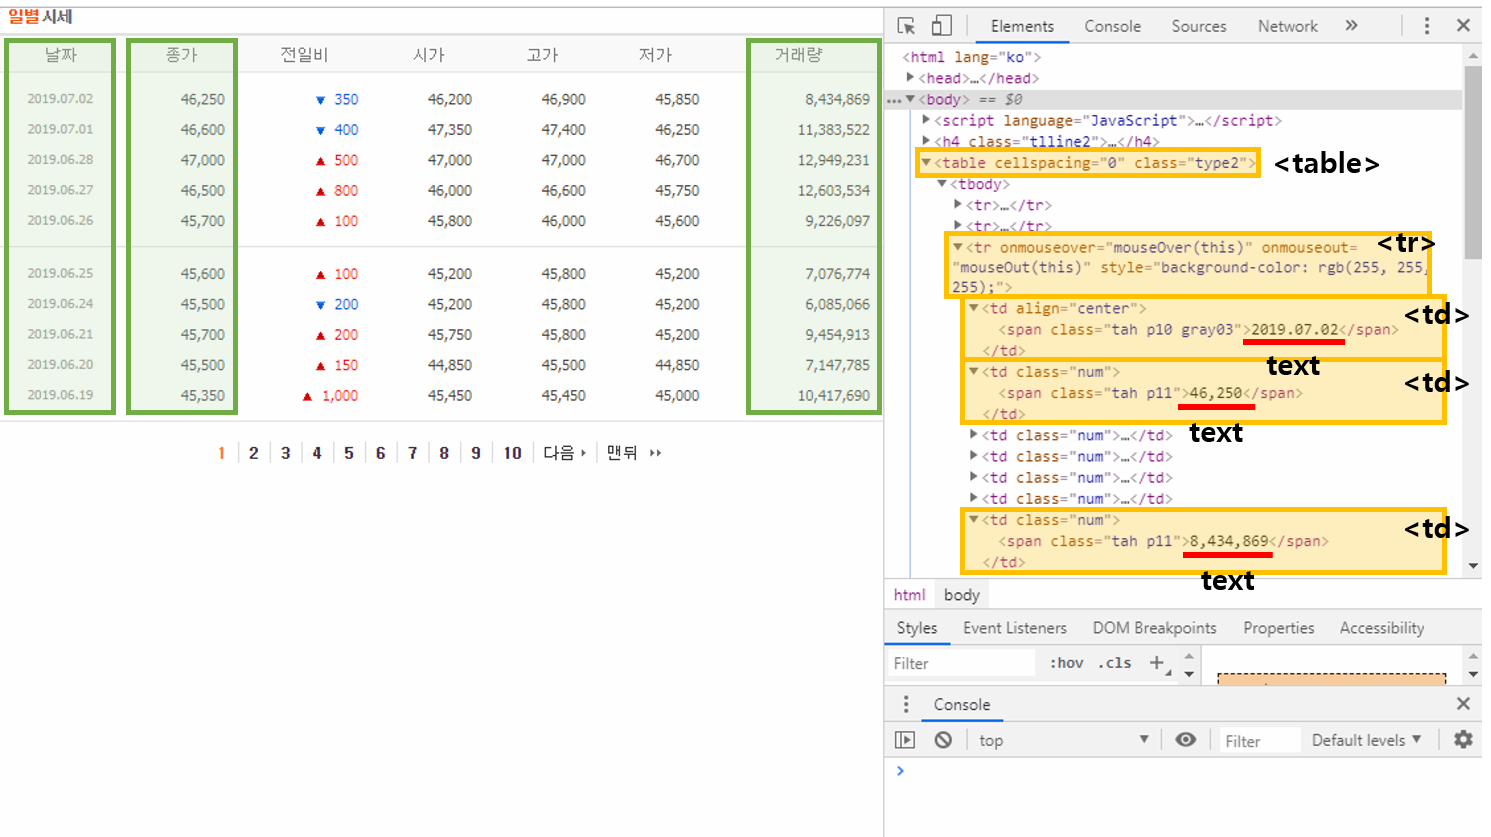Viewport: 1491px width, 837px height.
Task: Open more DevTools tabs chevron
Action: click(1352, 26)
